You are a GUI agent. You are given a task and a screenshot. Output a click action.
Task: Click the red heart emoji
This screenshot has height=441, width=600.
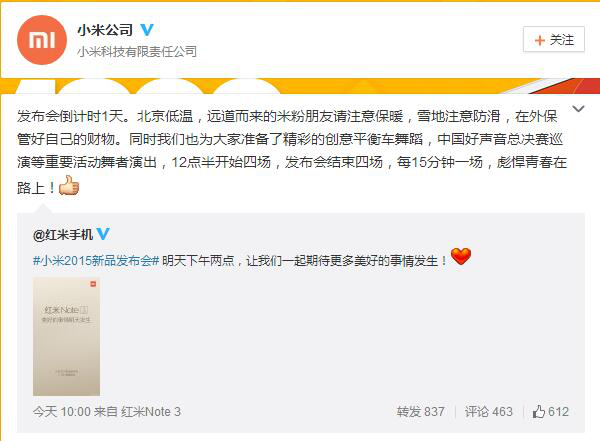461,256
